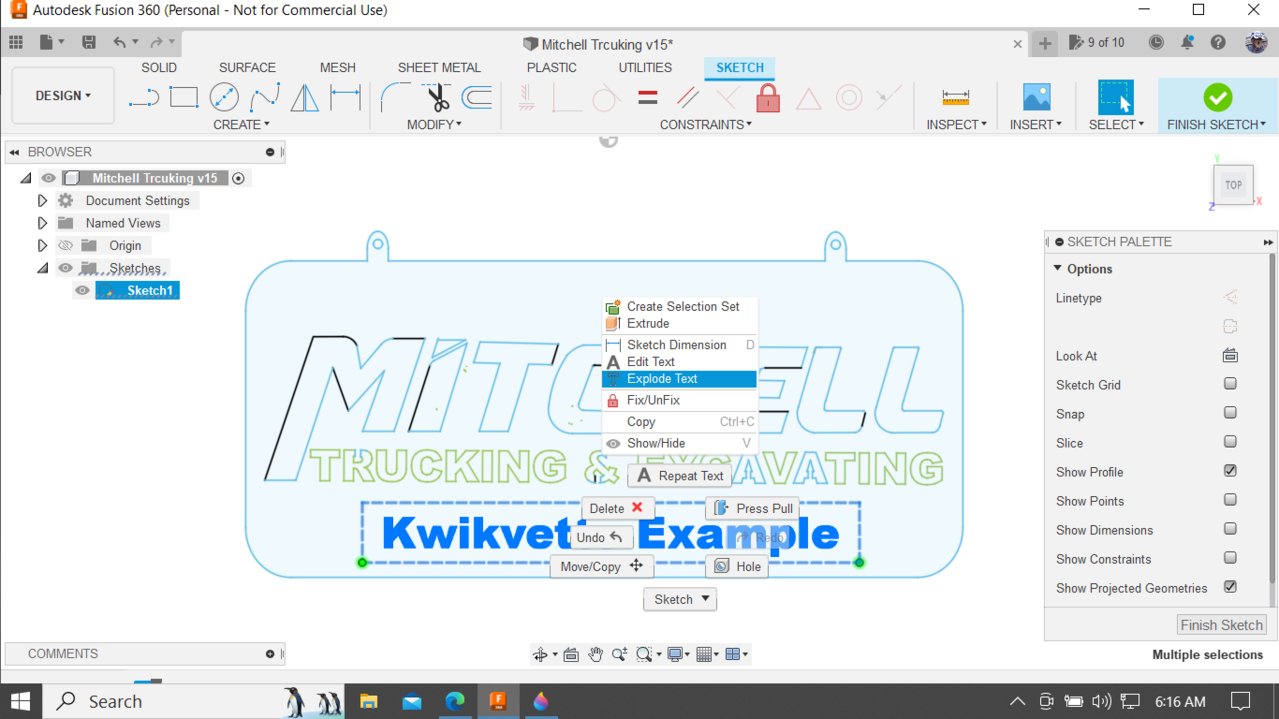1279x719 pixels.
Task: Click the Repeat Text marking menu button
Action: coord(680,476)
